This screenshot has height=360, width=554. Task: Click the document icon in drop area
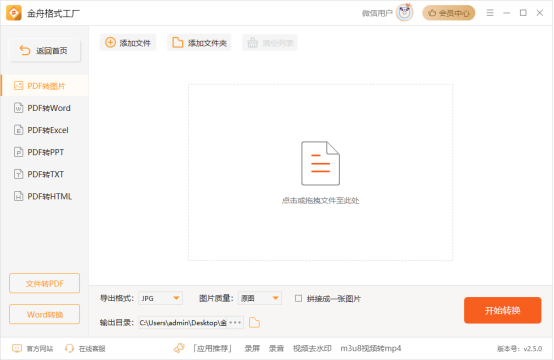(x=320, y=163)
